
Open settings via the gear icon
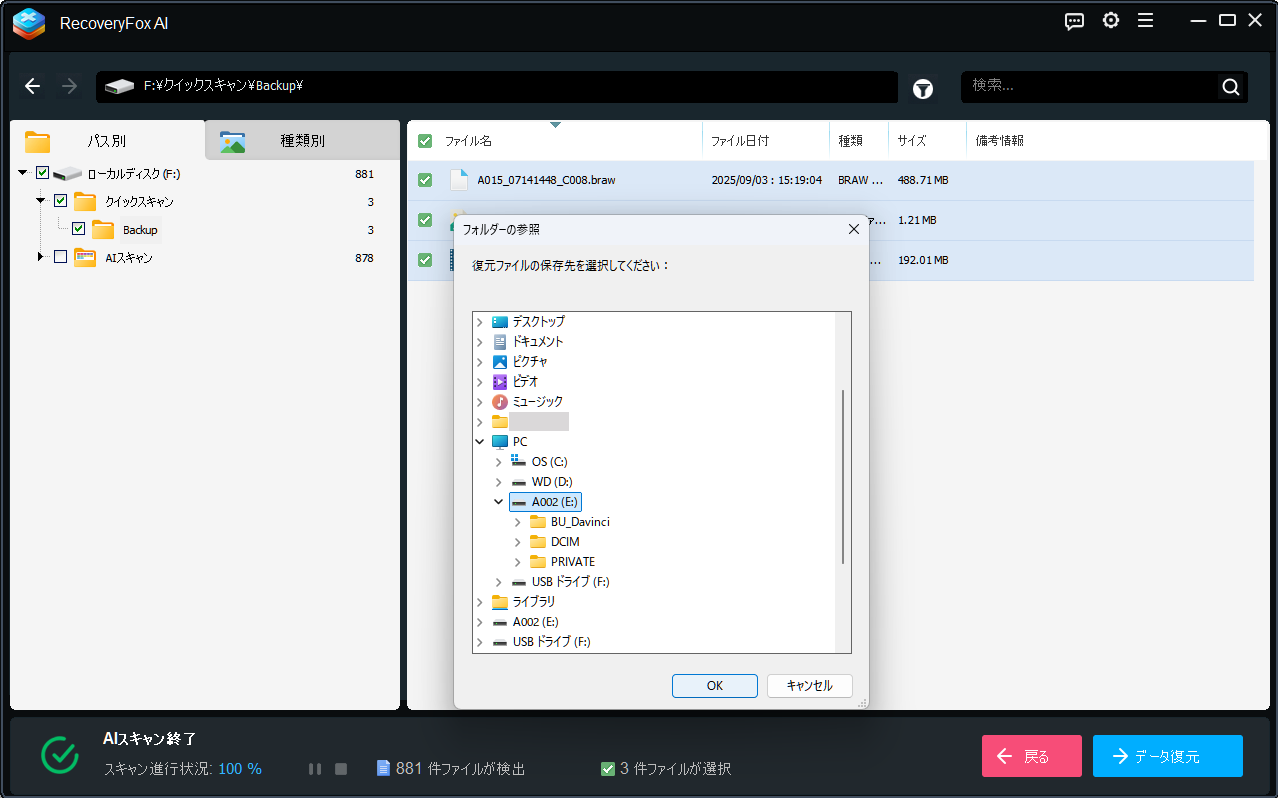point(1110,21)
